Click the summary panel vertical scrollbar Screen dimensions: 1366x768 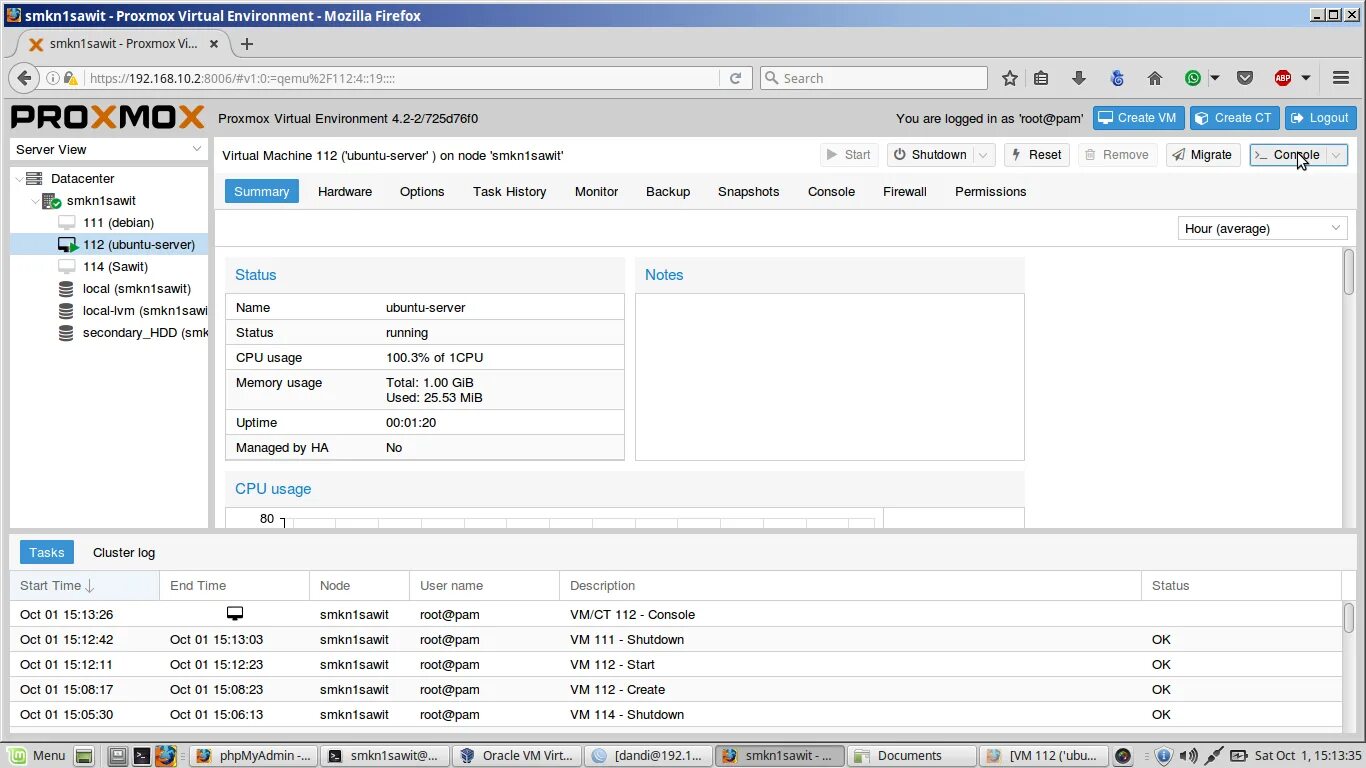(1349, 272)
